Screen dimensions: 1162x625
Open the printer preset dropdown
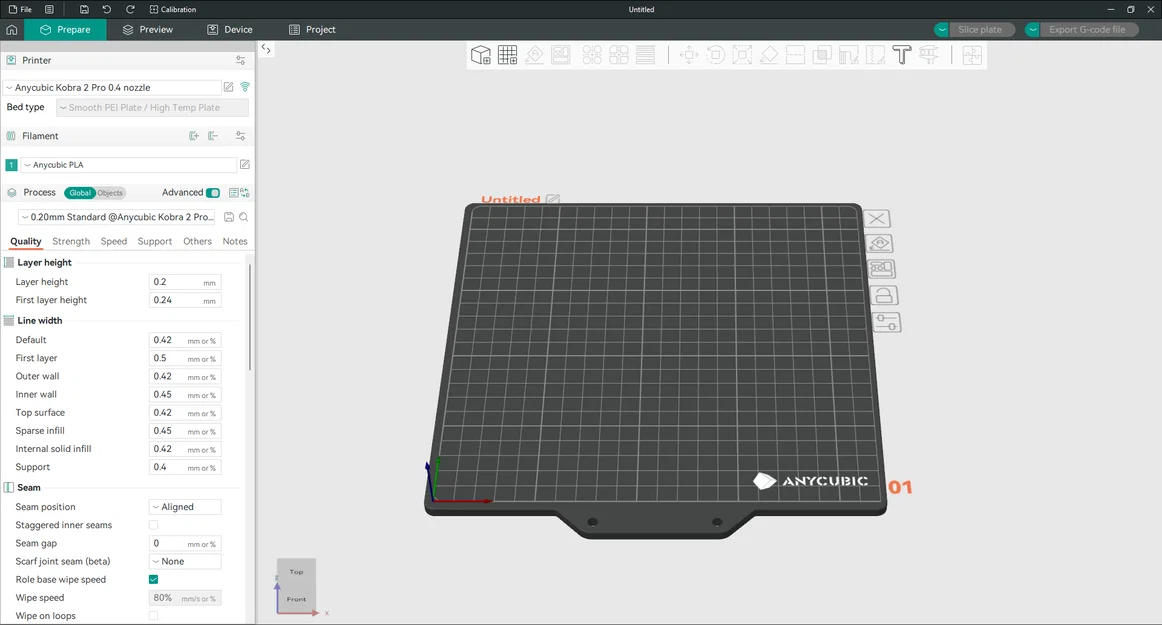[x=112, y=88]
